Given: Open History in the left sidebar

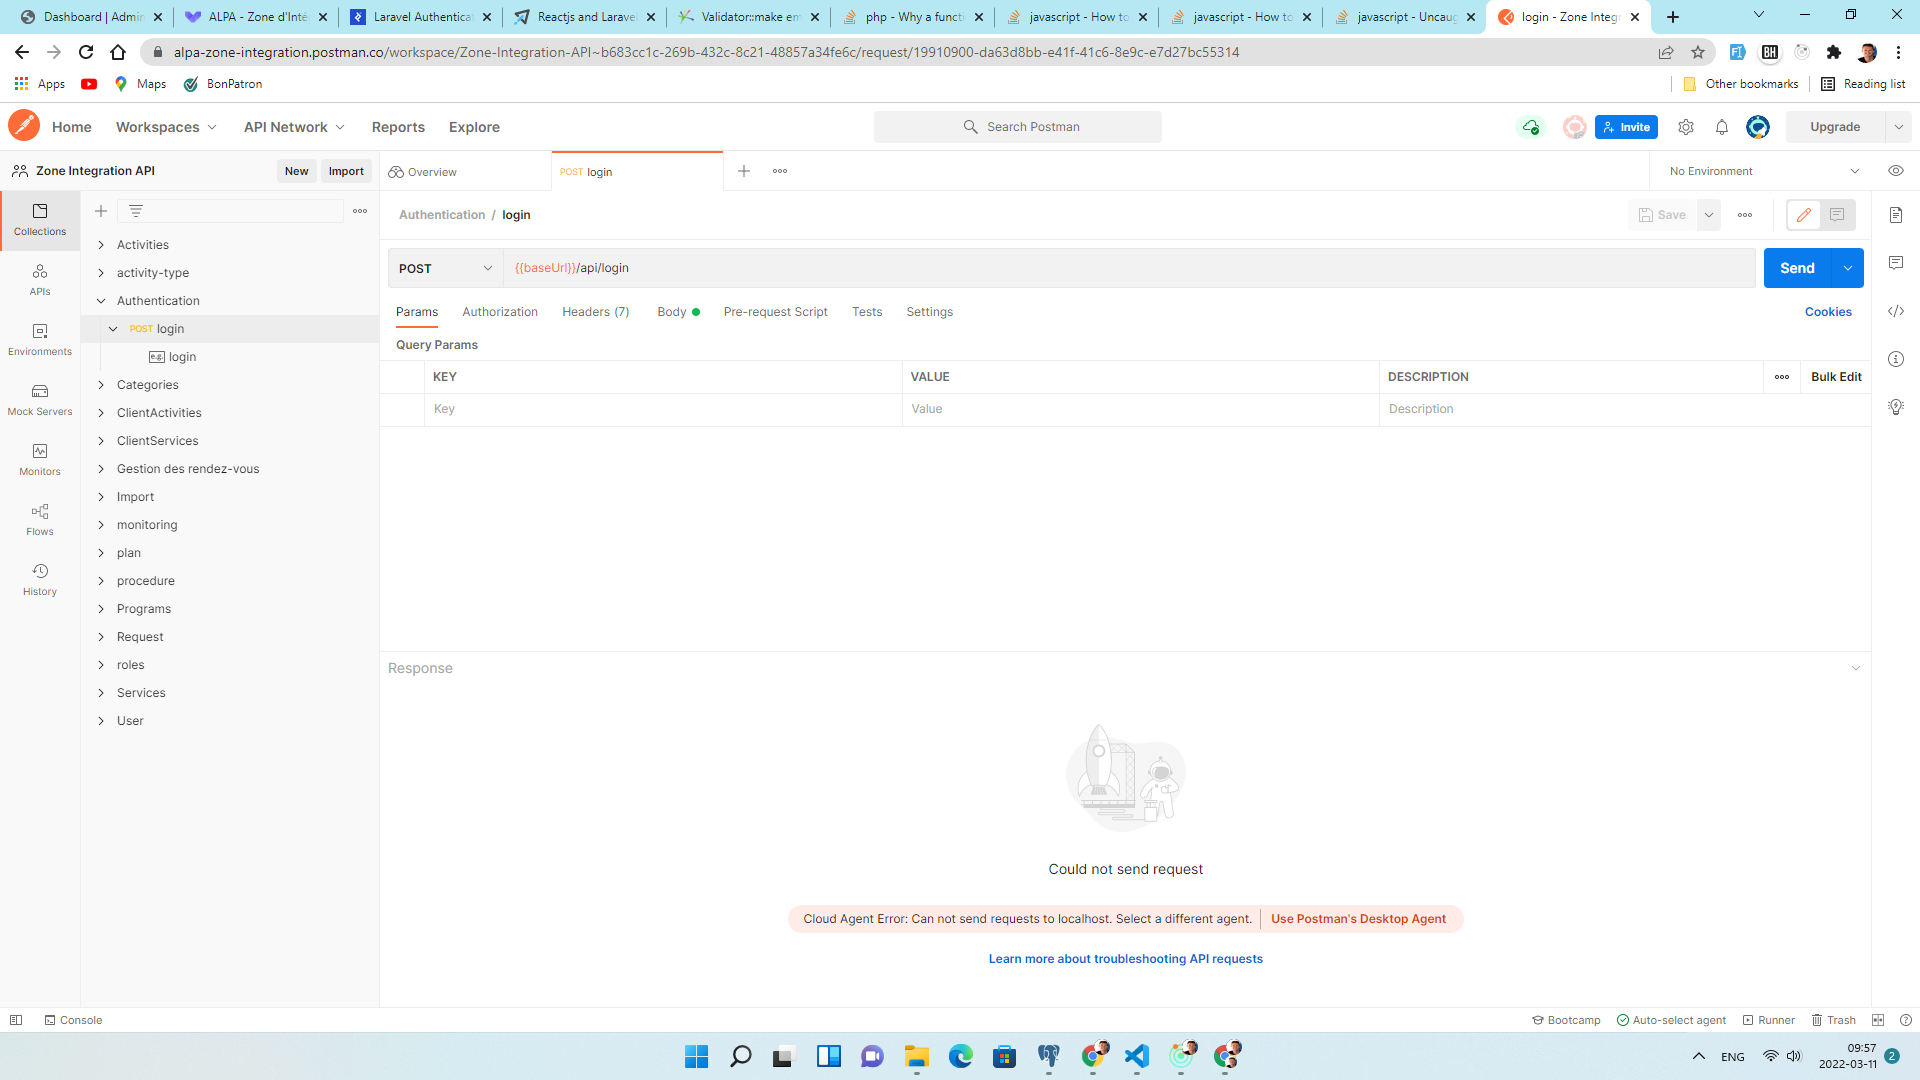Looking at the screenshot, I should pyautogui.click(x=40, y=579).
